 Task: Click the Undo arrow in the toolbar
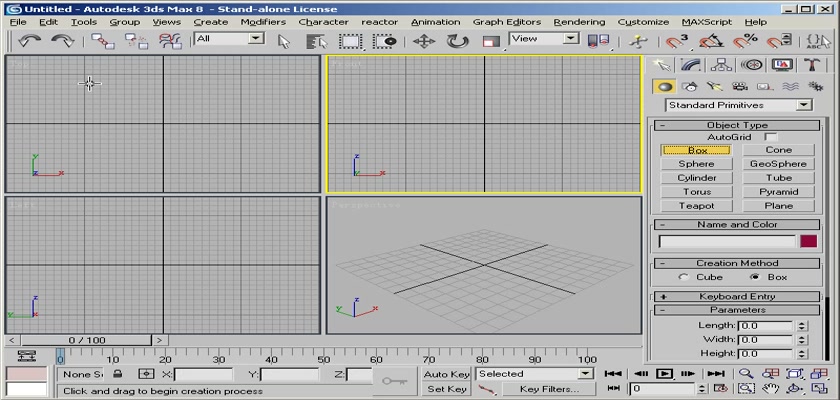[29, 41]
